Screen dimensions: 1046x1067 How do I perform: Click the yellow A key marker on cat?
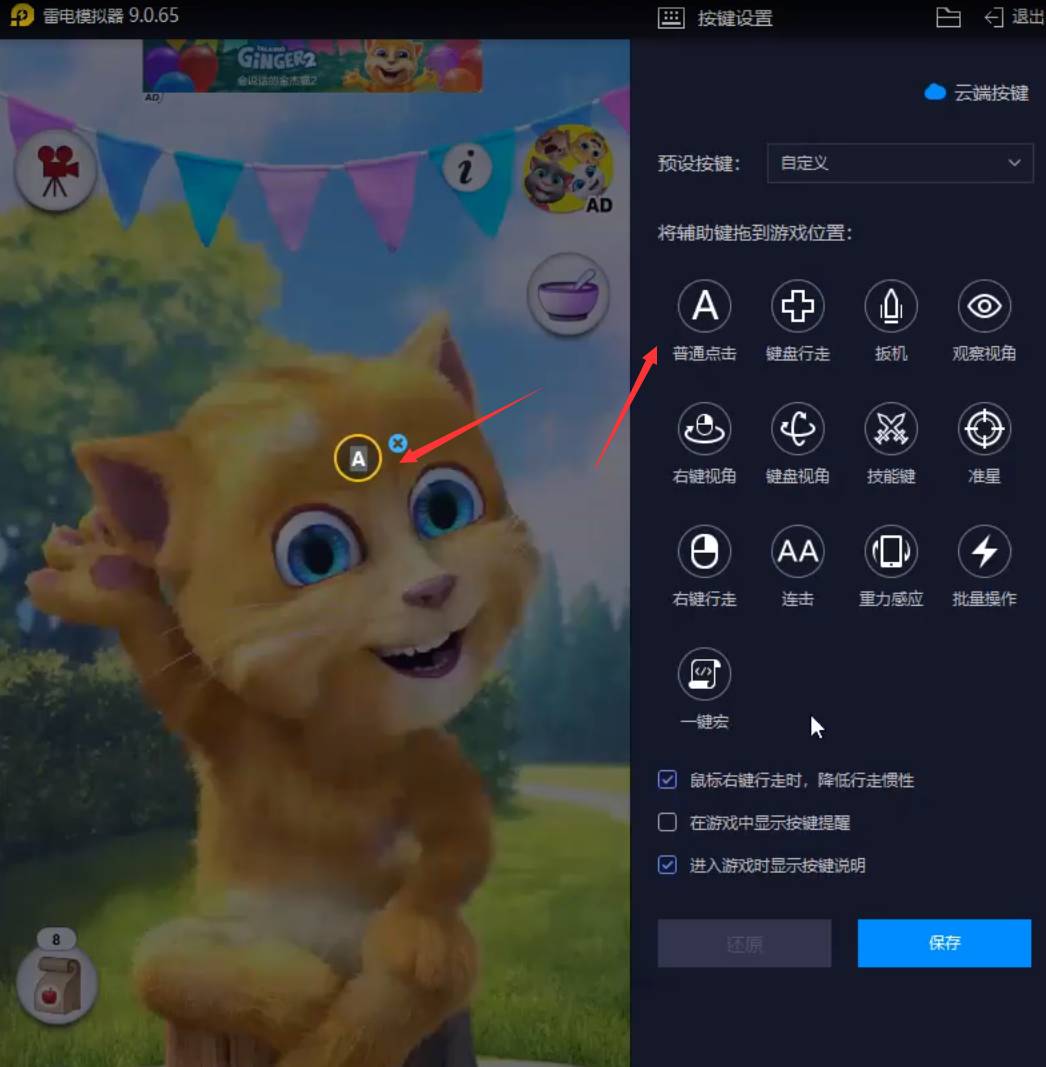358,458
